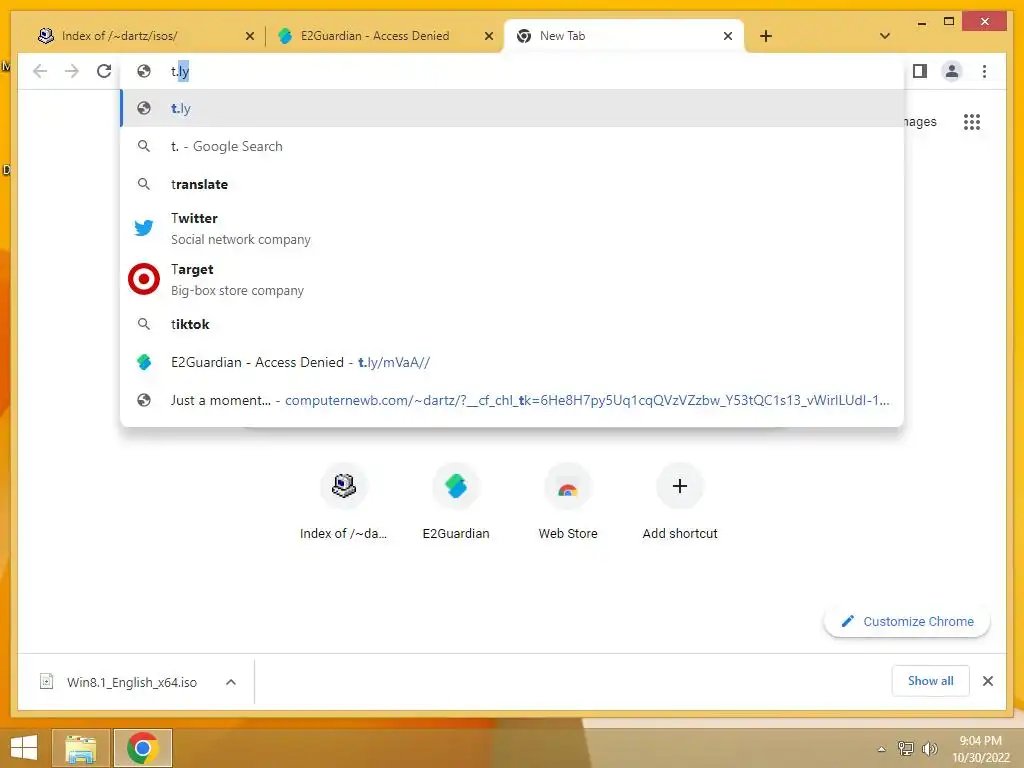Switch to E2Guardian - Access Denied tab

384,36
